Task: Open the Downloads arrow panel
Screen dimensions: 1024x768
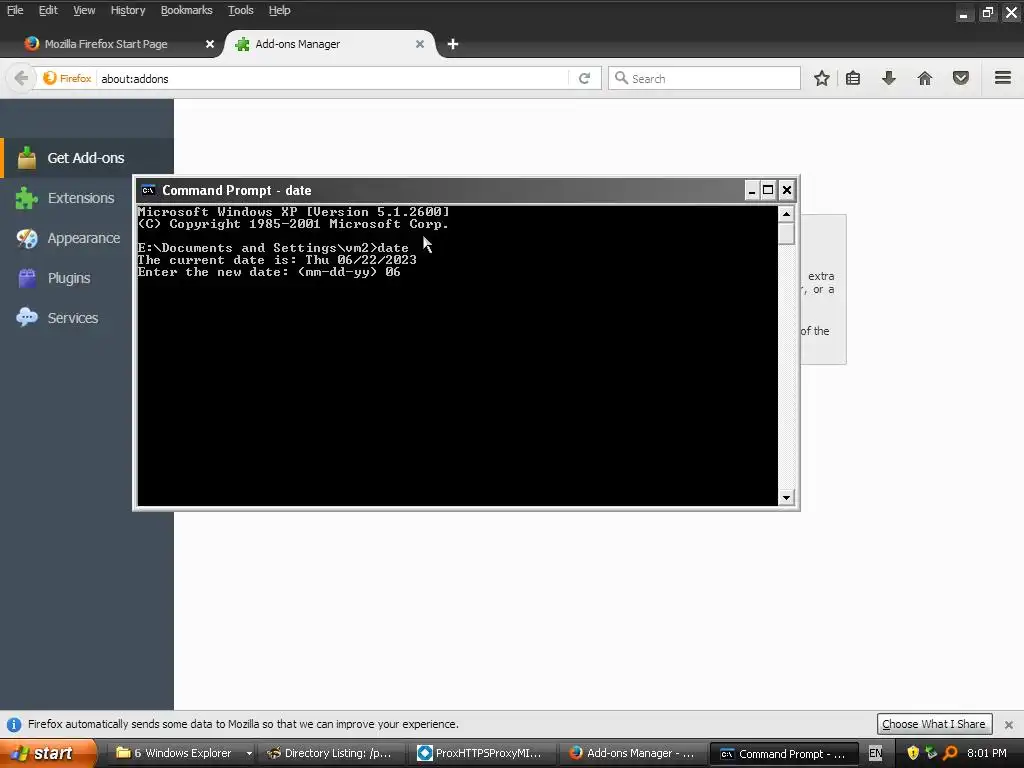Action: coord(889,78)
